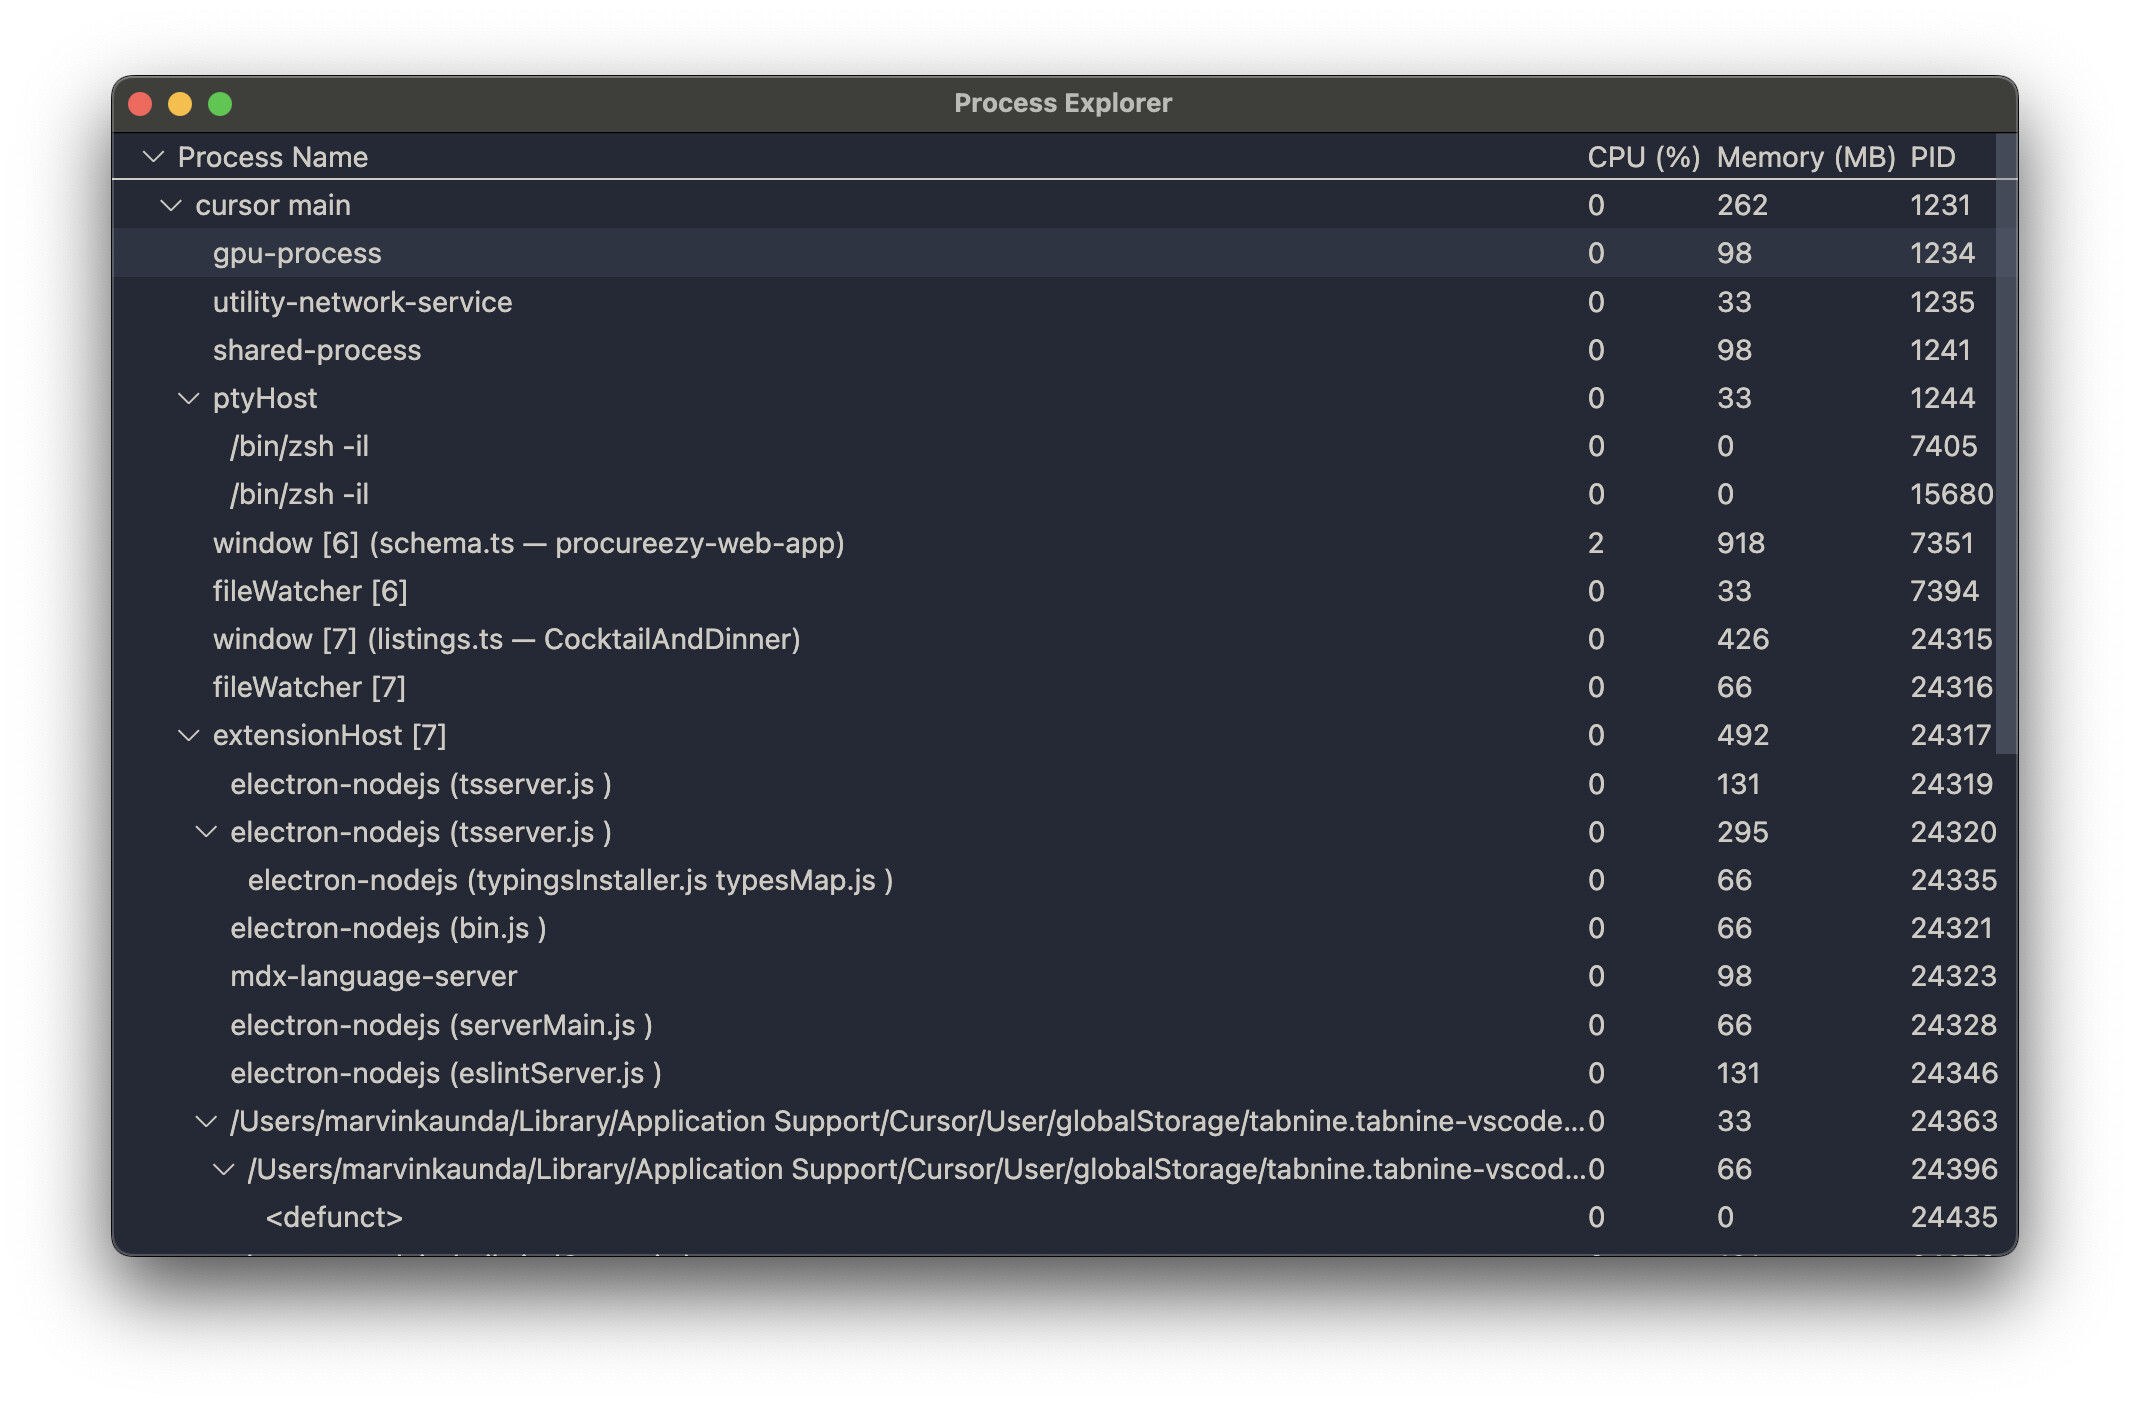This screenshot has width=2130, height=1404.
Task: Click the PID column header
Action: pos(1932,157)
